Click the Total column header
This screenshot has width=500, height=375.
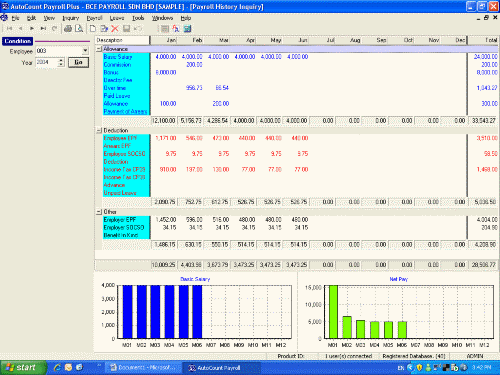click(x=483, y=40)
